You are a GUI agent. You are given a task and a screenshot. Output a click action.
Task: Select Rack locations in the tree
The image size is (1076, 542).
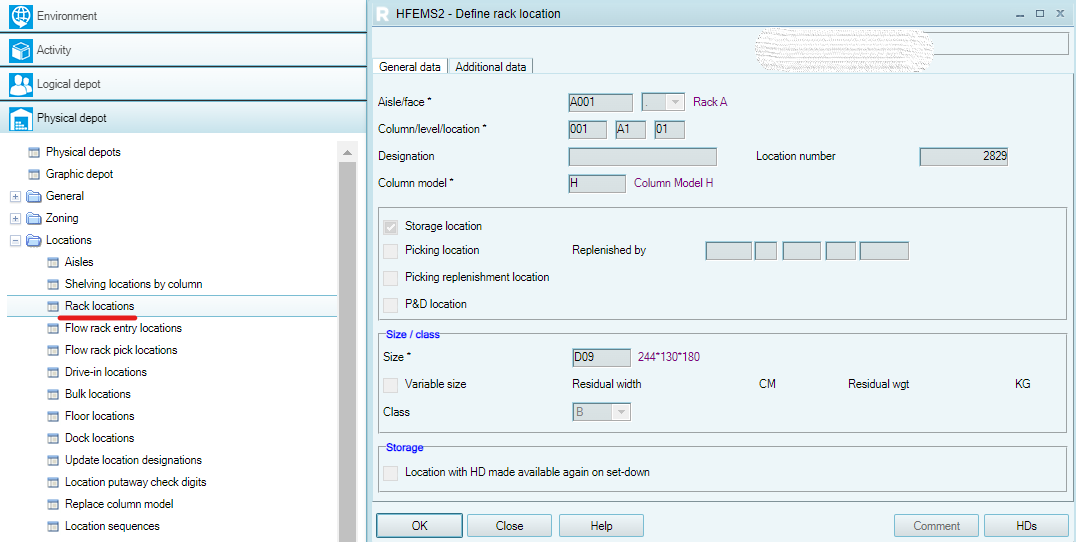click(100, 306)
